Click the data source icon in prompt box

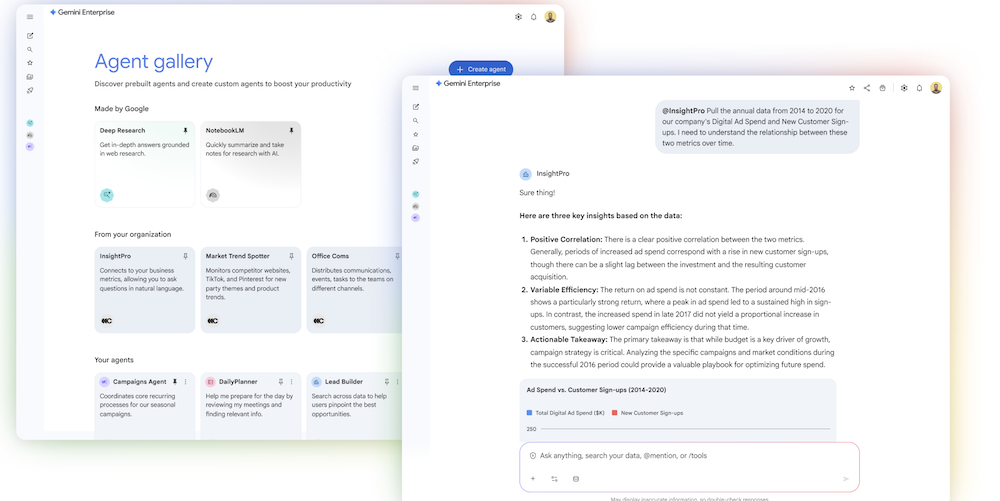tap(575, 479)
